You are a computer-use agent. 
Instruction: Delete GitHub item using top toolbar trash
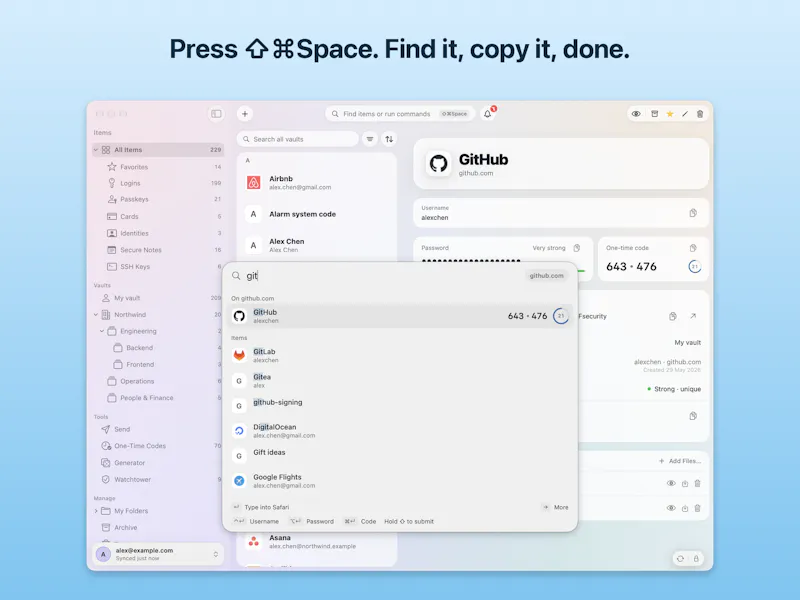coord(700,114)
